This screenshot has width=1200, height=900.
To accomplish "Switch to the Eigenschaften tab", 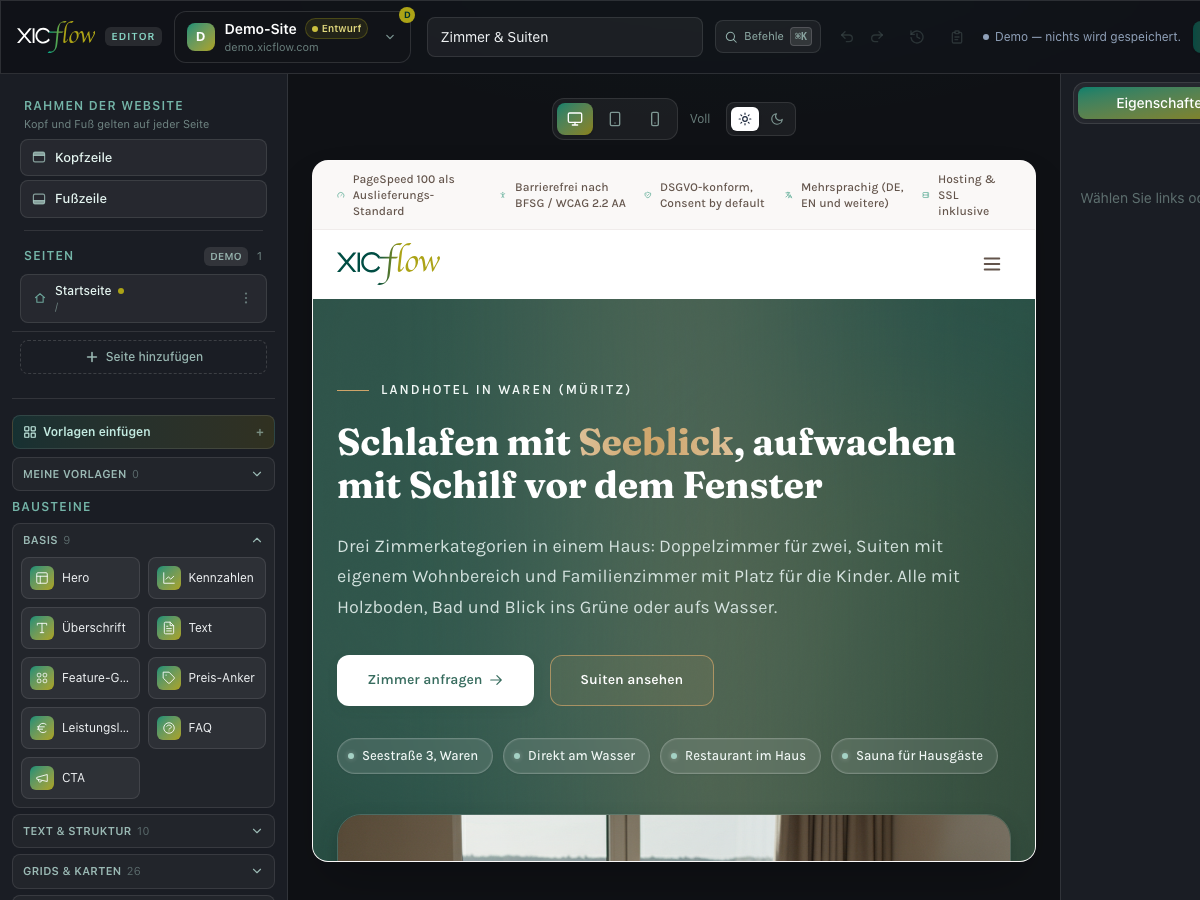I will pos(1139,103).
